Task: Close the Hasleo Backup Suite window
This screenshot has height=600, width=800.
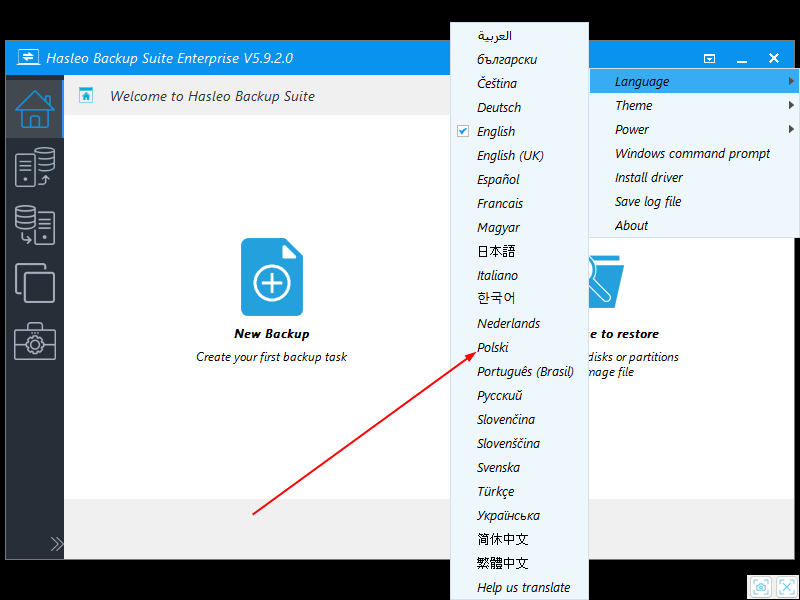Action: point(774,58)
